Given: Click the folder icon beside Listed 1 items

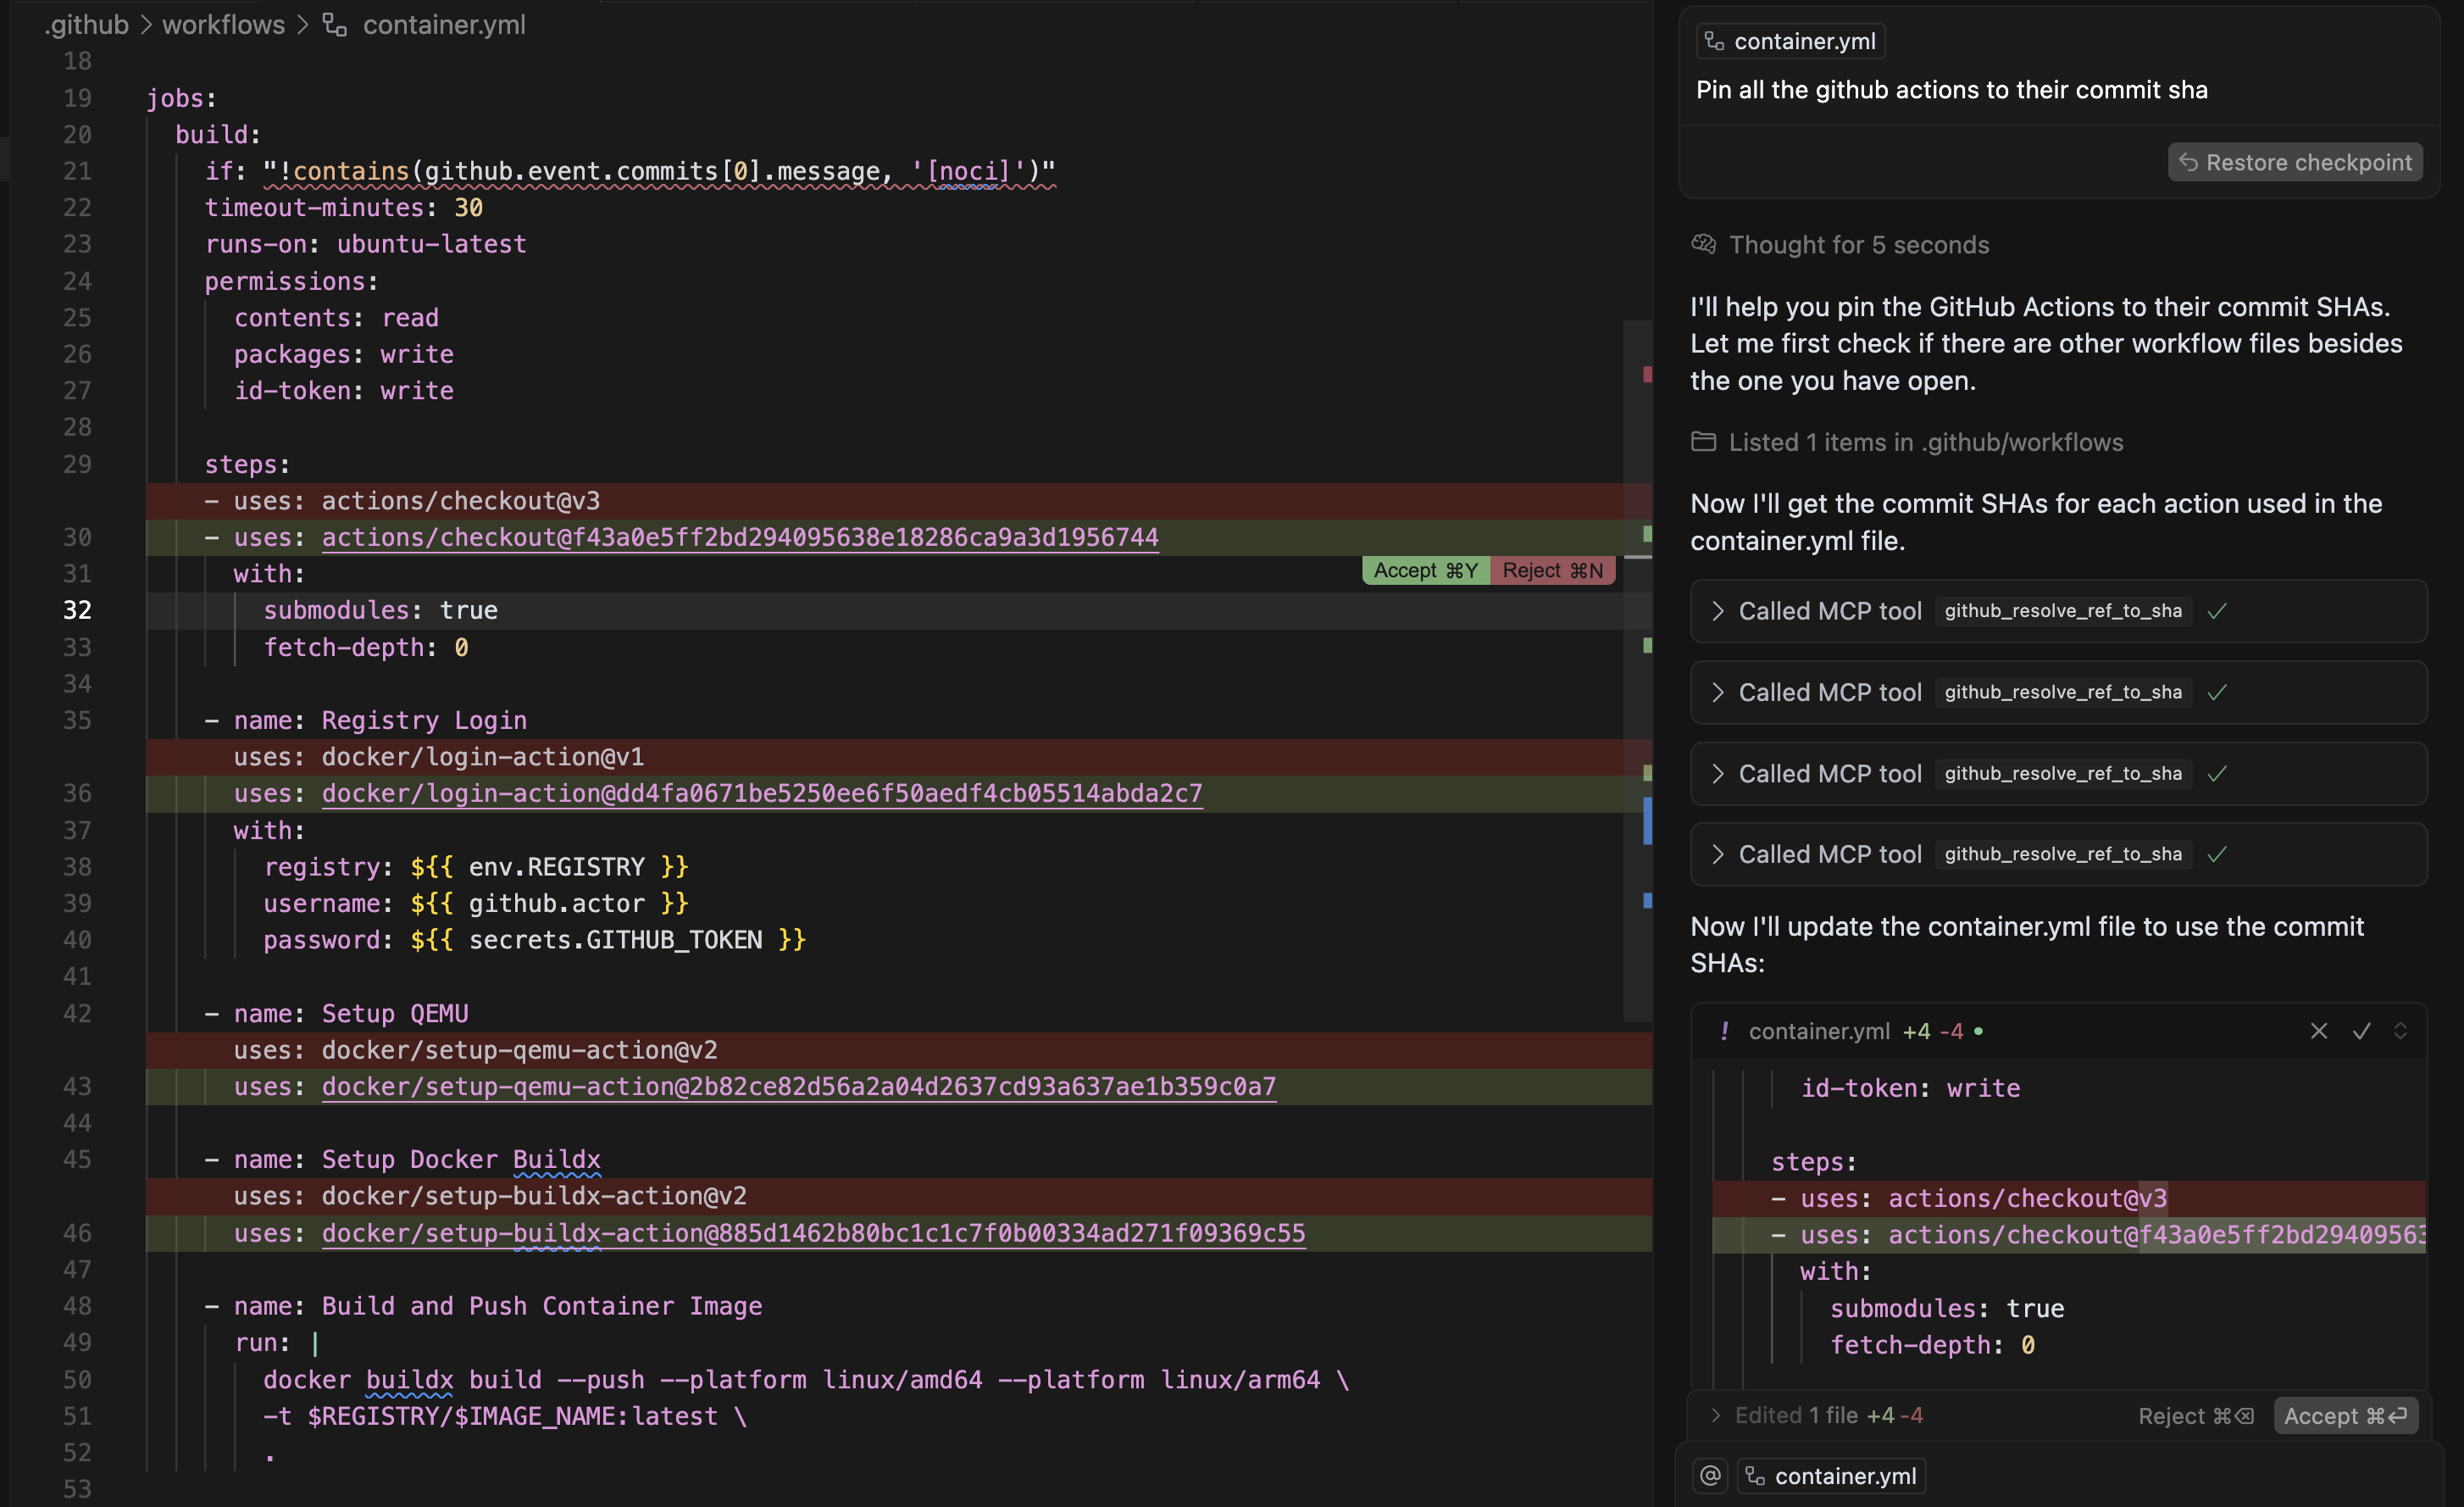Looking at the screenshot, I should click(x=1703, y=441).
